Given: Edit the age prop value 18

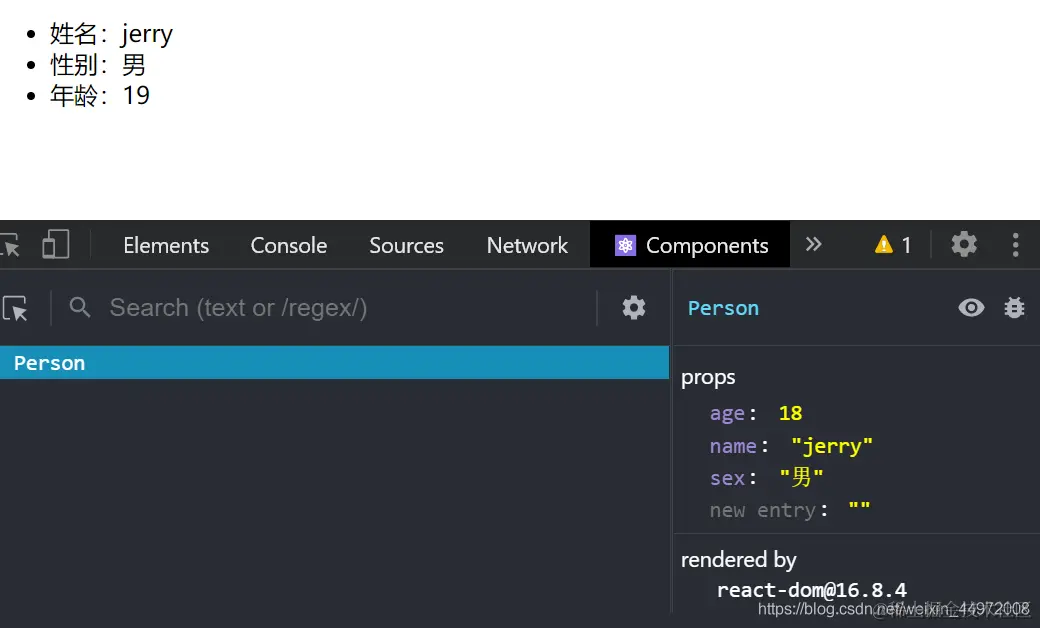Looking at the screenshot, I should [790, 413].
